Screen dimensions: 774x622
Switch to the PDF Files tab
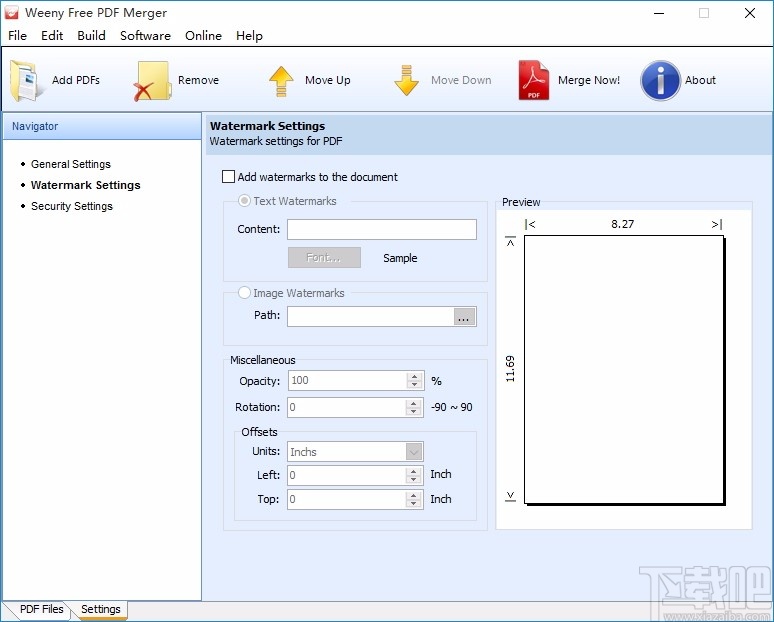pos(41,609)
